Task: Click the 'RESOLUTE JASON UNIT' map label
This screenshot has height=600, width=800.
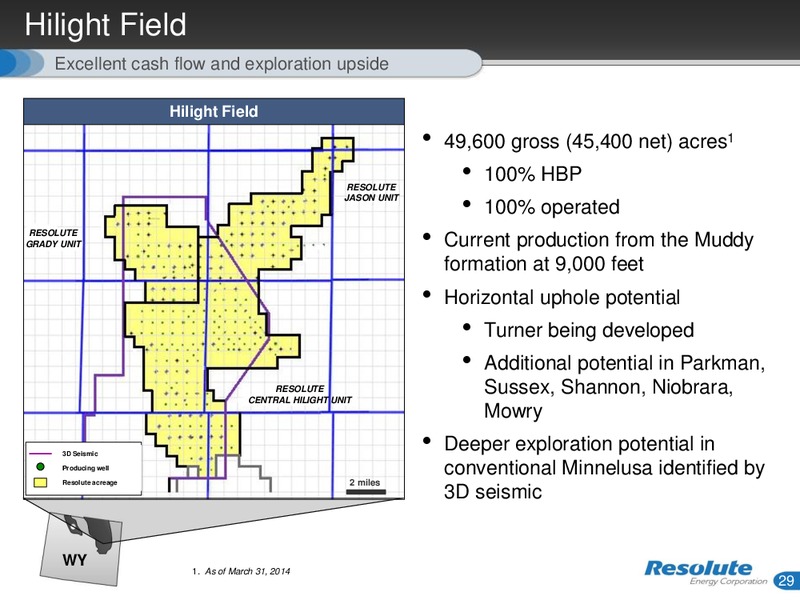Action: (371, 192)
